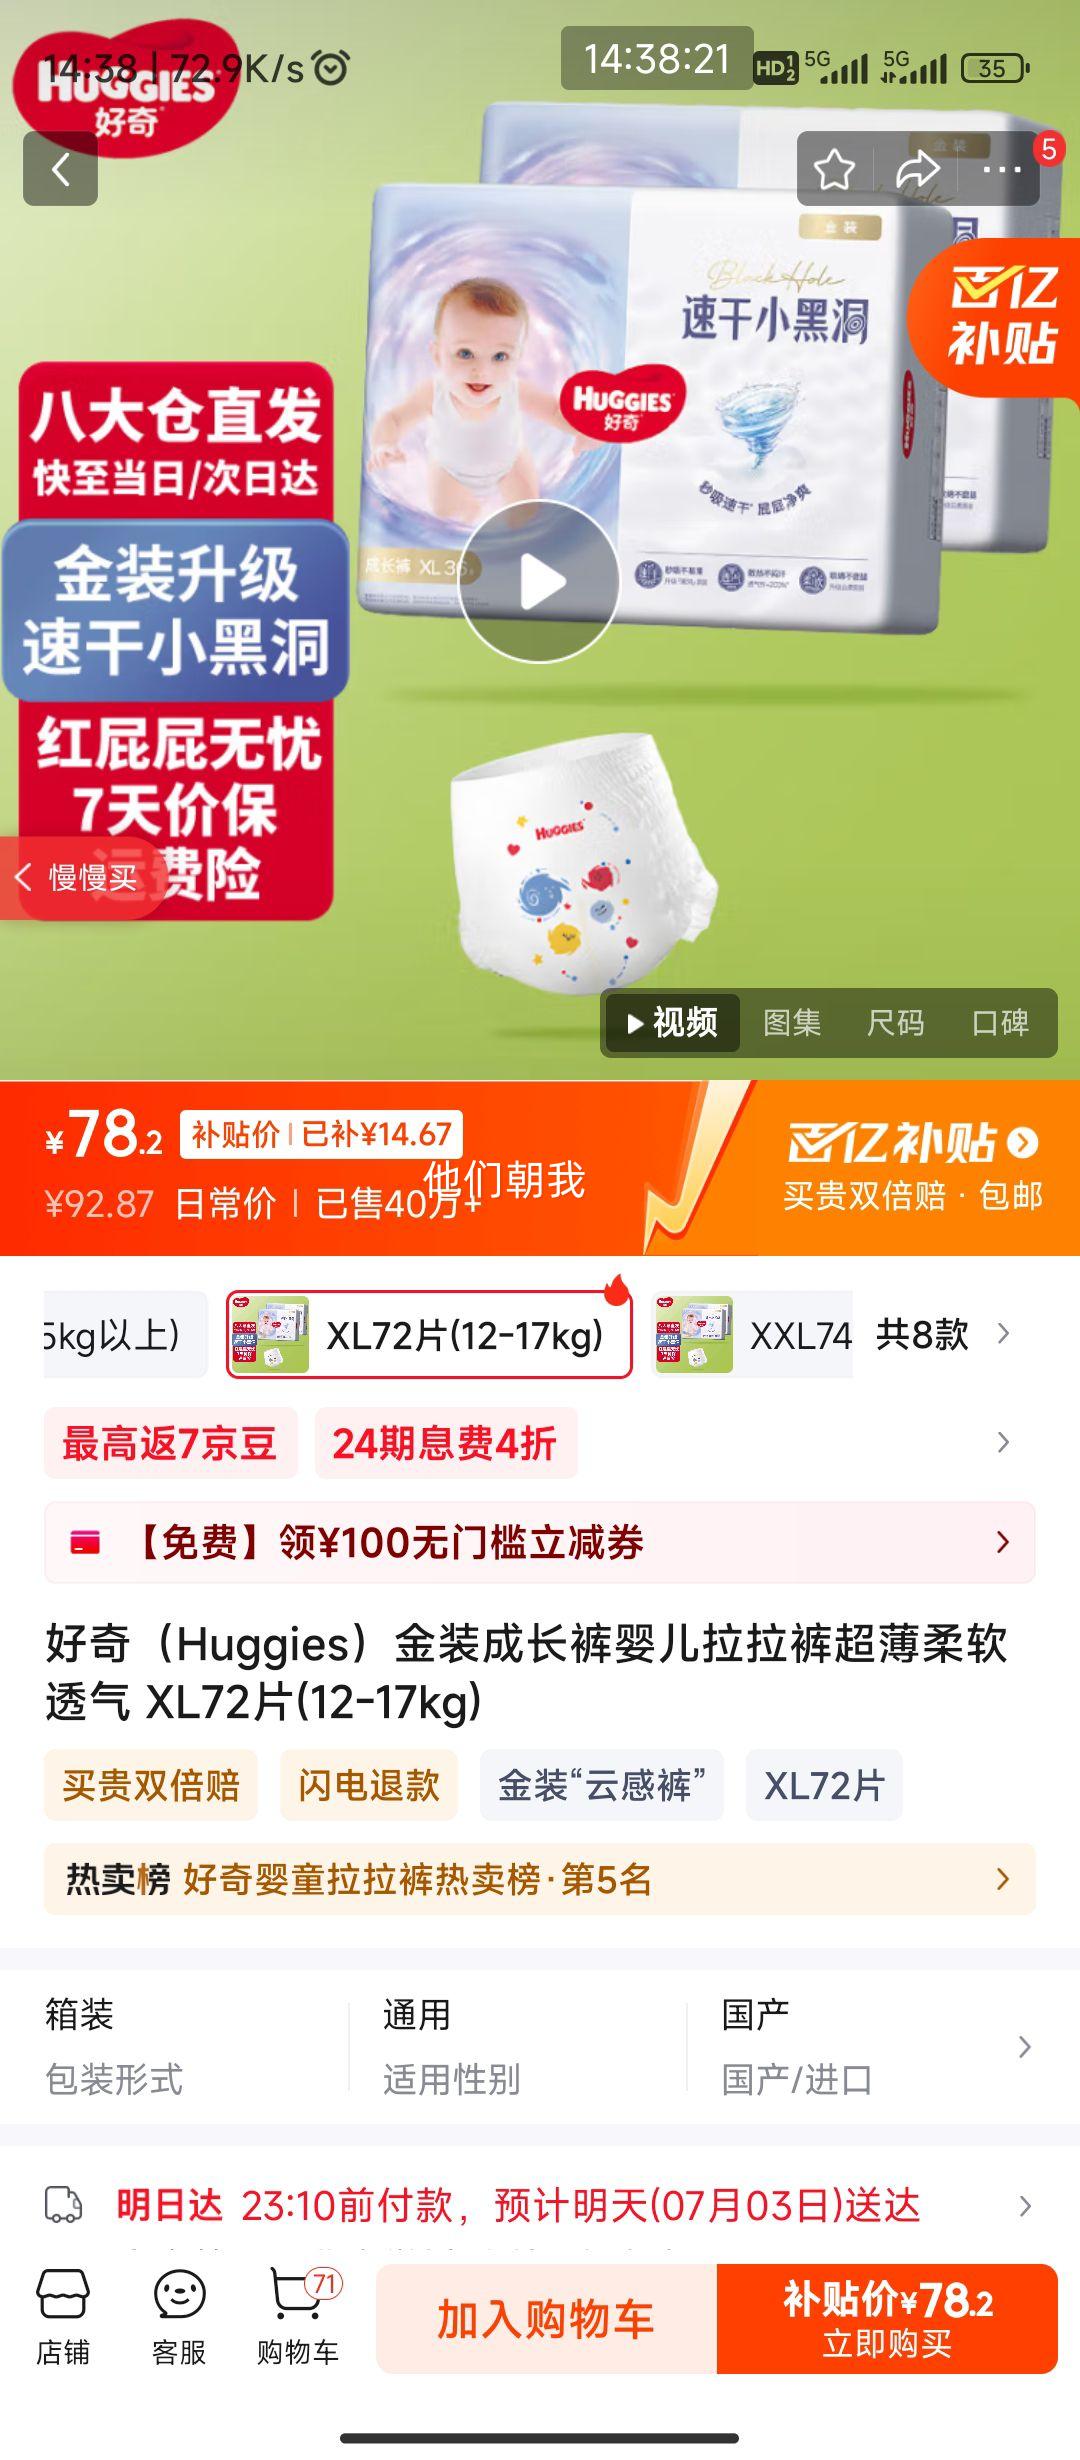Switch to the 口碑 reviews tab
The image size is (1080, 2460).
pyautogui.click(x=1000, y=1022)
